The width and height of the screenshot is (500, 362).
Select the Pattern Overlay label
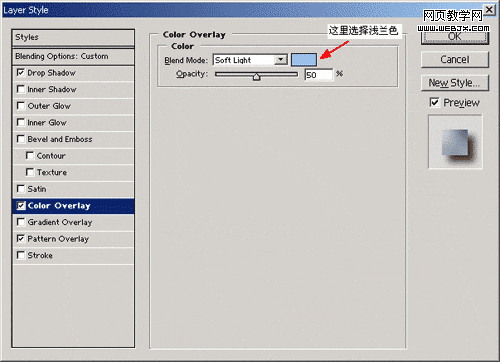click(x=58, y=239)
